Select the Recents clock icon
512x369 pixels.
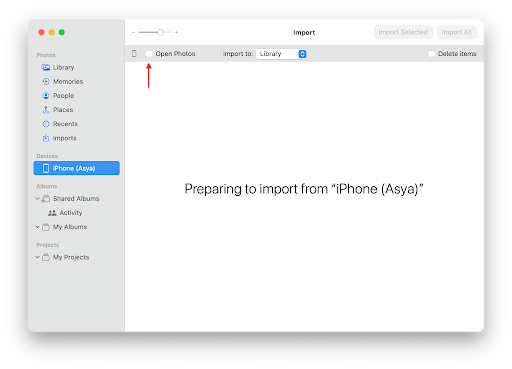(46, 124)
